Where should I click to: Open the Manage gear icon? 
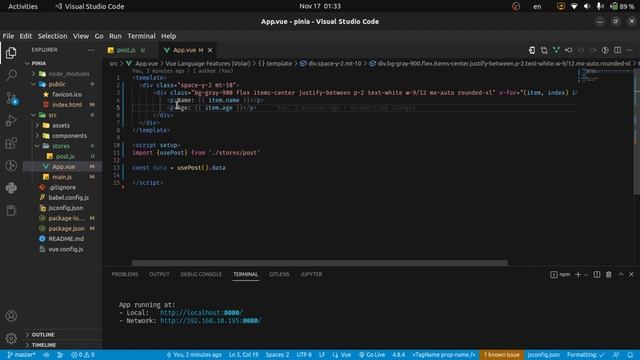coord(11,338)
